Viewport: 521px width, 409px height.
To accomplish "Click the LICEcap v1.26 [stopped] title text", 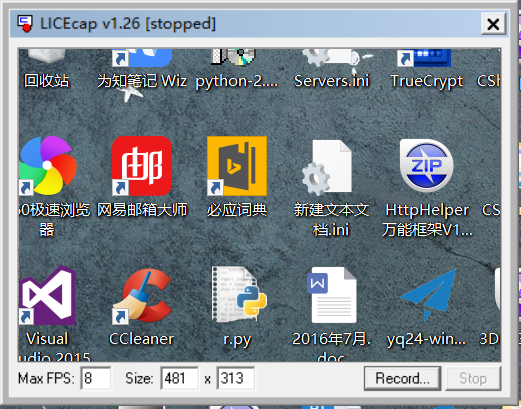I will [x=128, y=24].
